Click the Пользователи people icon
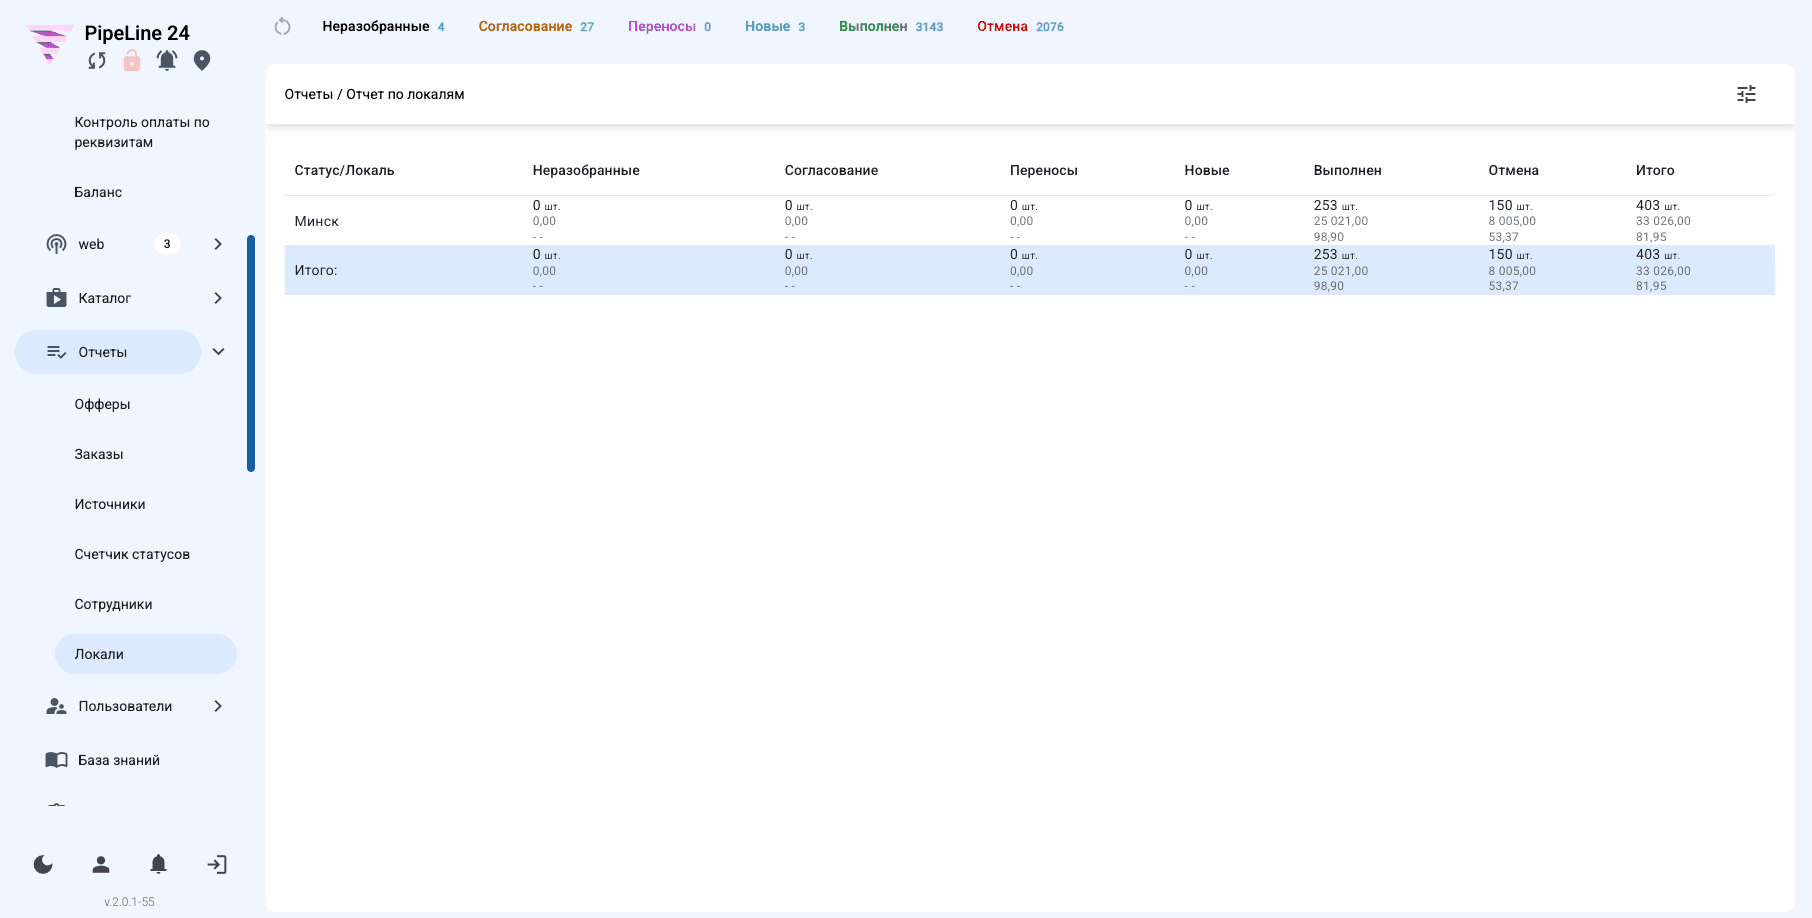The width and height of the screenshot is (1812, 918). click(57, 706)
